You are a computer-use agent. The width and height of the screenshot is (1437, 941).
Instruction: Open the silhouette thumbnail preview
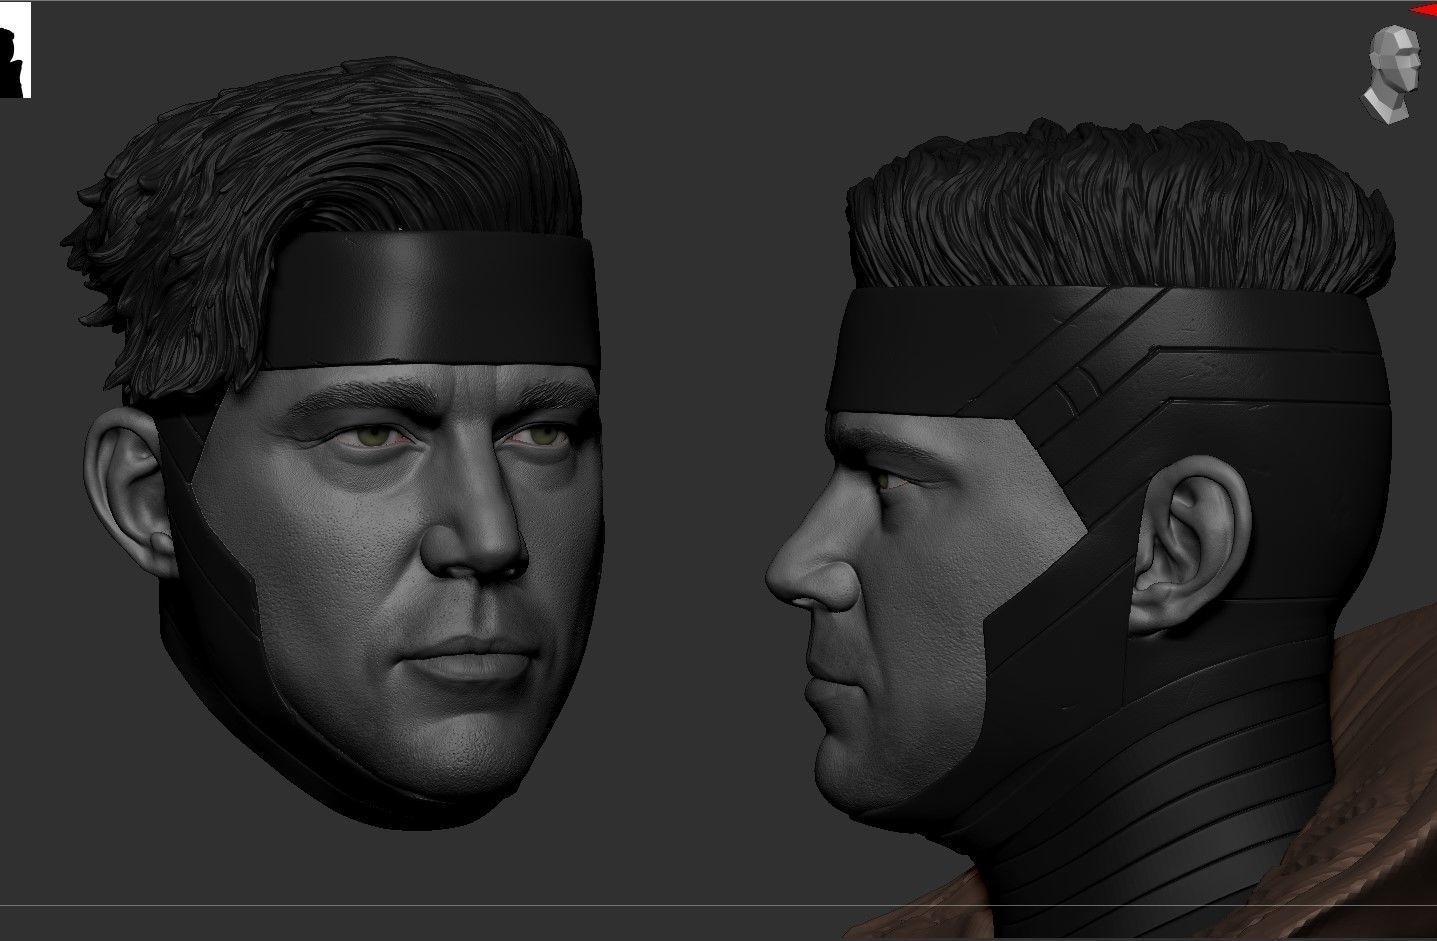pos(15,50)
